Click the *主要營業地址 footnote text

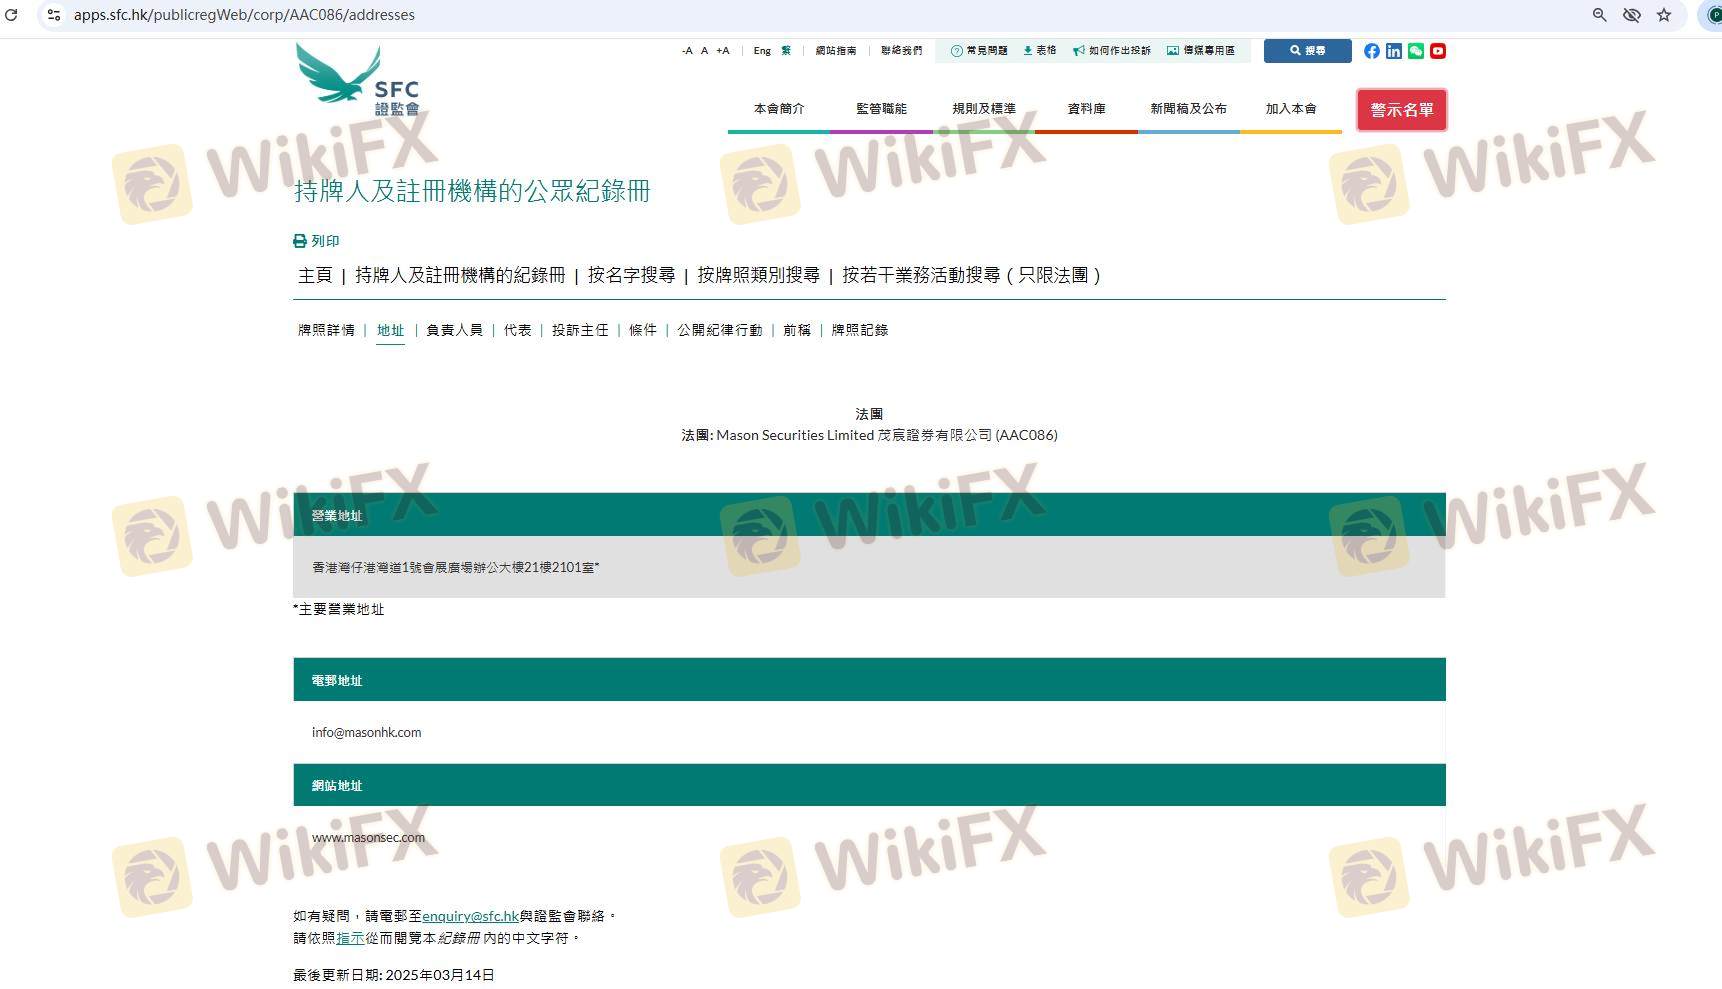click(x=339, y=609)
